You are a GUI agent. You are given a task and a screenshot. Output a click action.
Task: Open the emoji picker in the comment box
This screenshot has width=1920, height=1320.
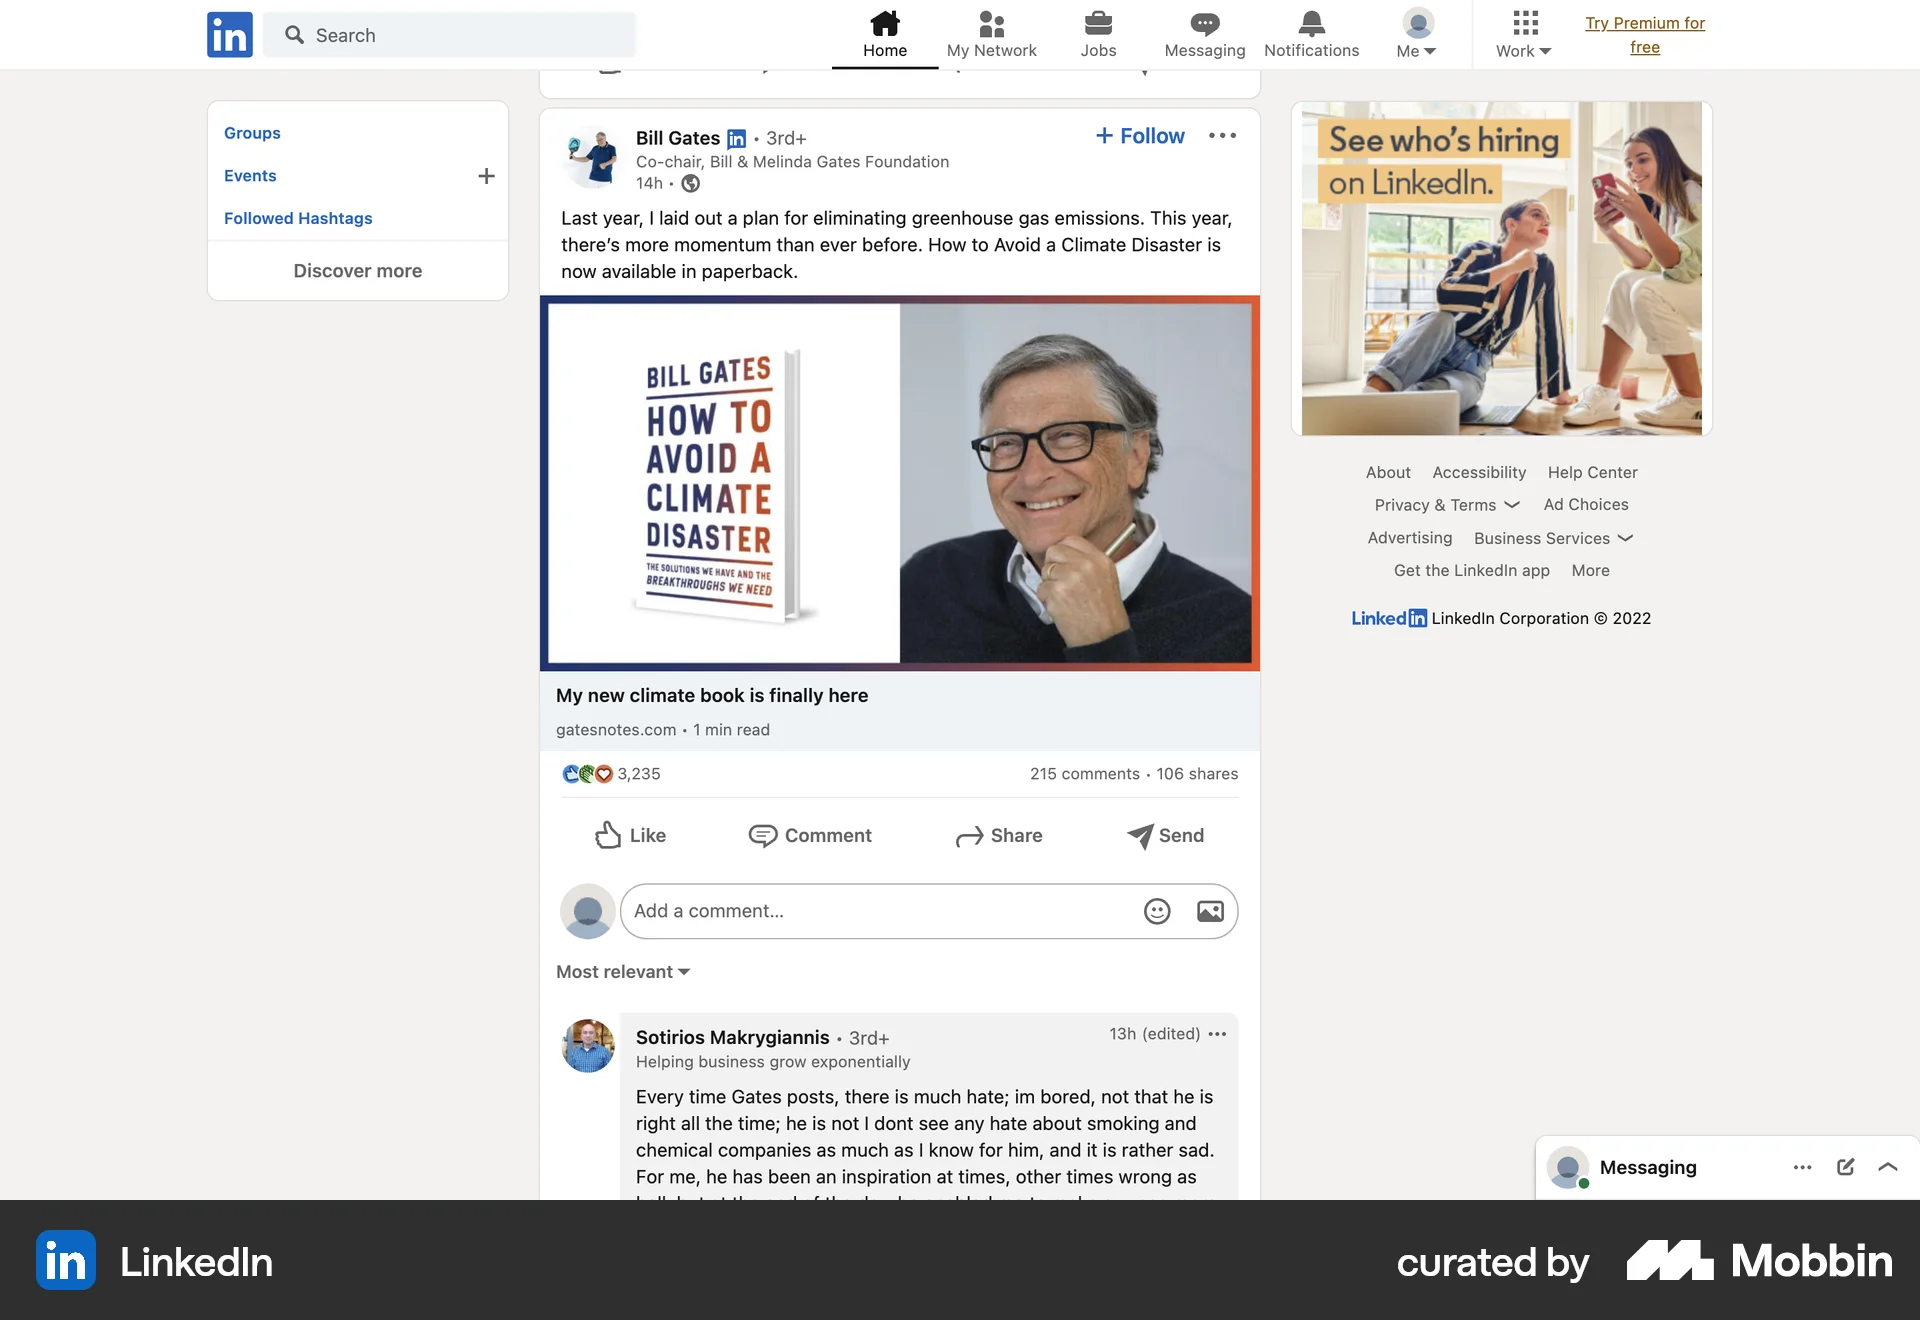click(1156, 911)
